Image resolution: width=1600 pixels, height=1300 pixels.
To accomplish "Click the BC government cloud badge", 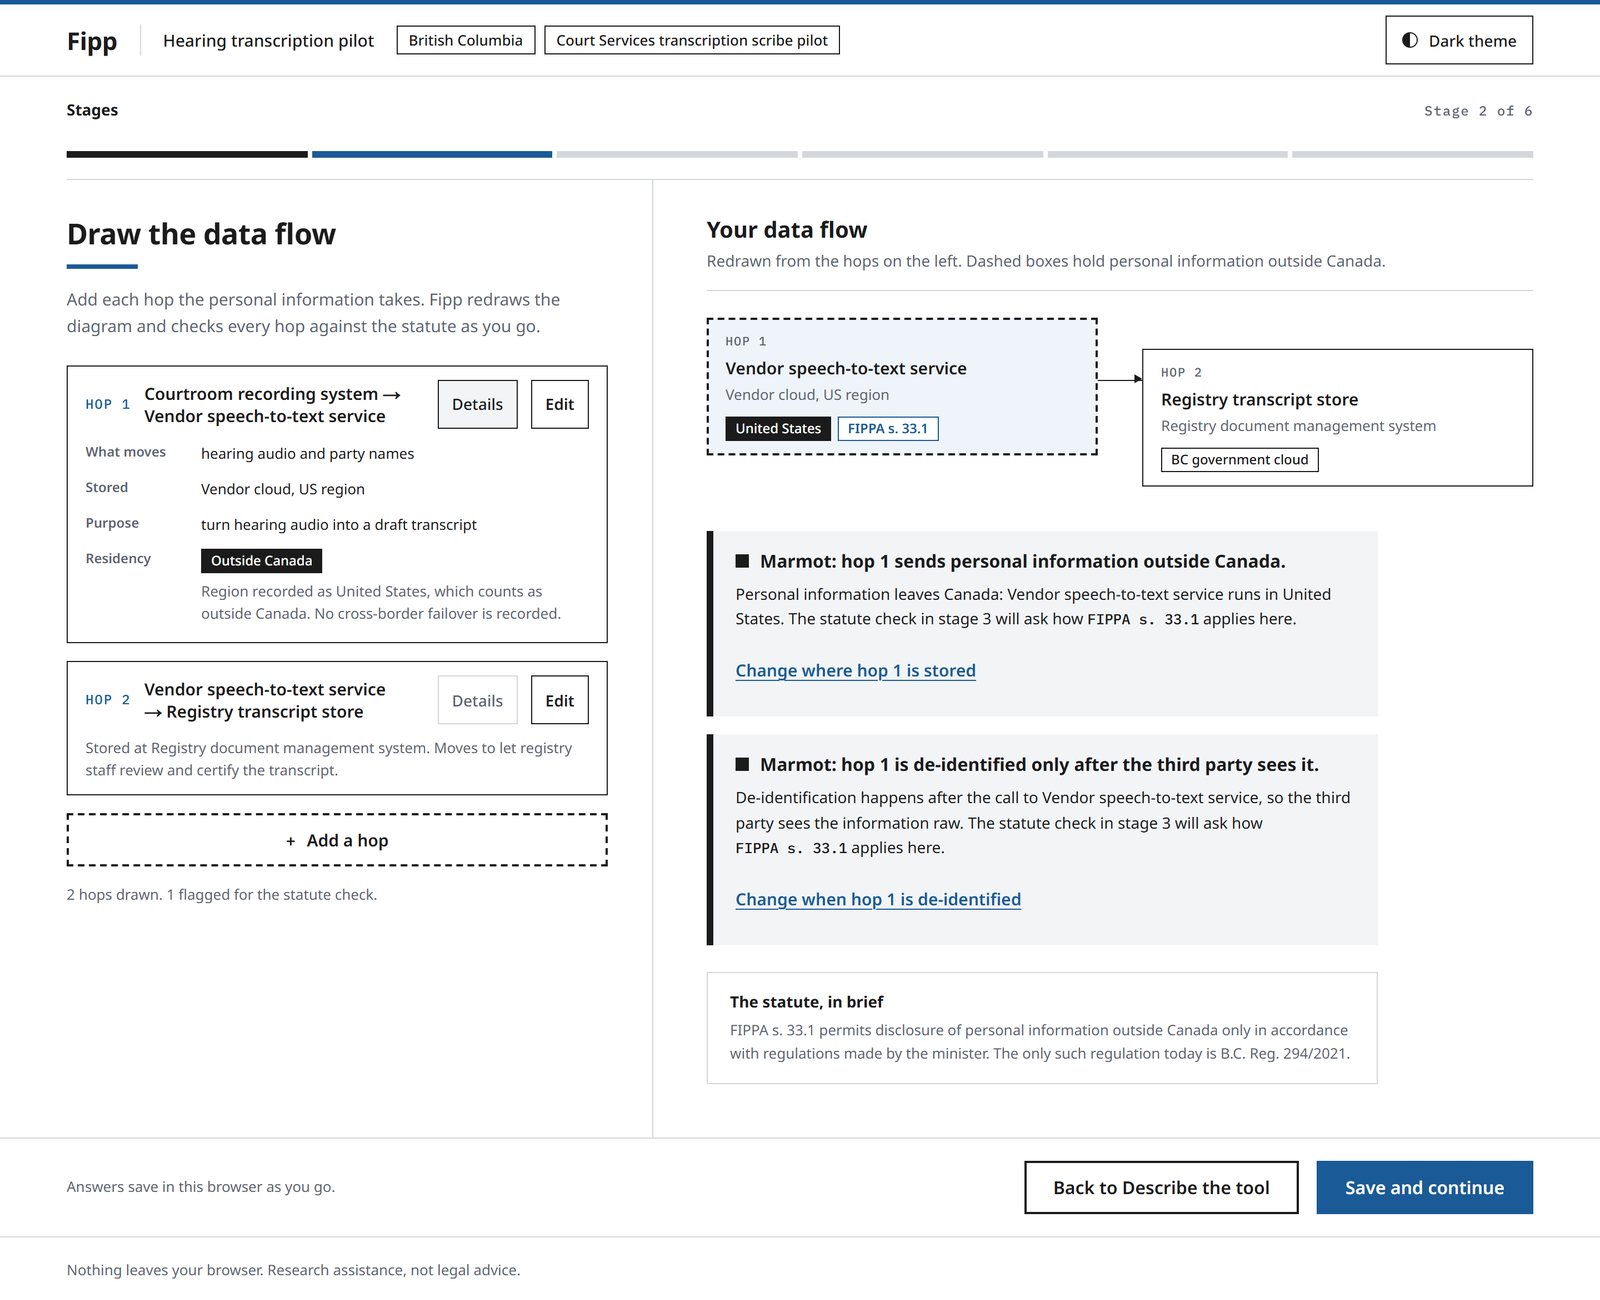I will tap(1239, 459).
